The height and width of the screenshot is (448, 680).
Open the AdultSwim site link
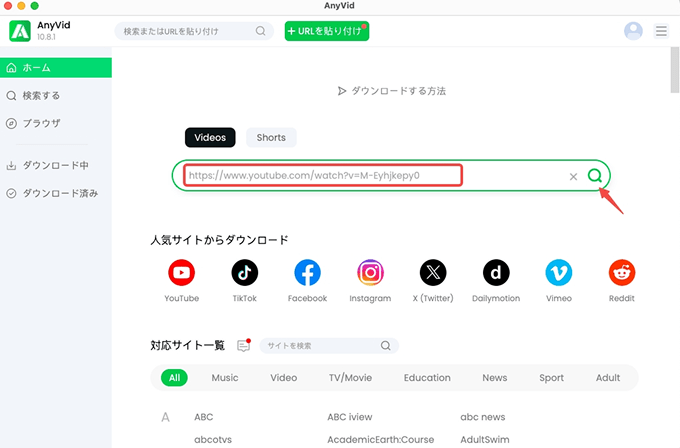tap(485, 439)
